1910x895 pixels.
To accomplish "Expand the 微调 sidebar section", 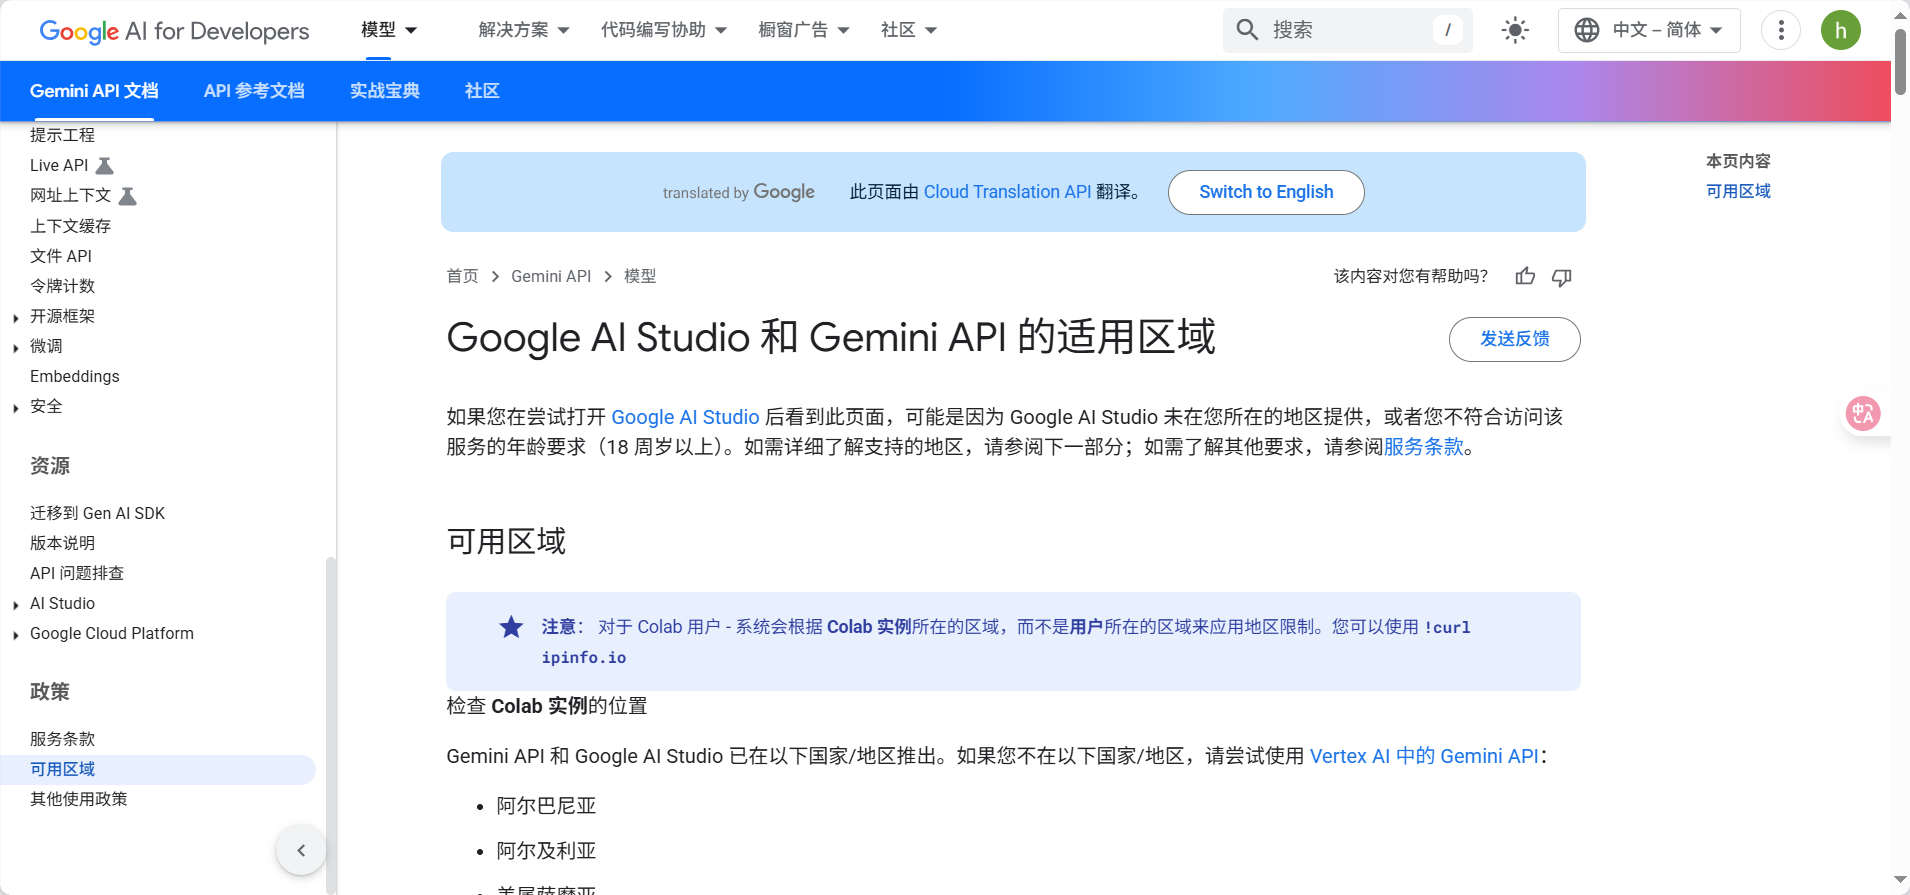I will pyautogui.click(x=16, y=348).
